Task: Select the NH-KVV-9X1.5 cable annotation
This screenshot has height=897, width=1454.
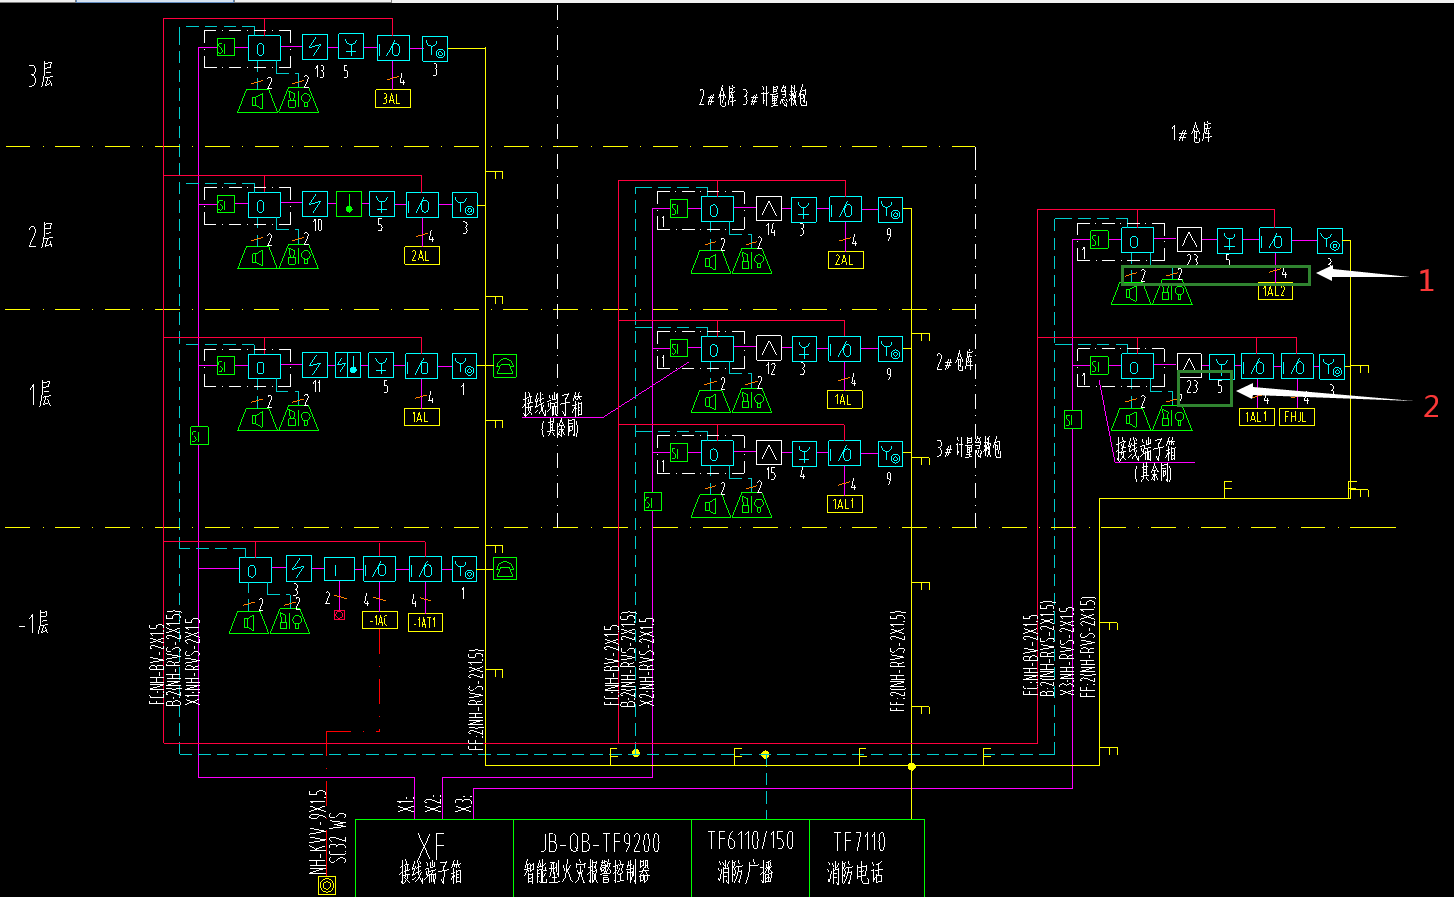Action: (x=318, y=833)
